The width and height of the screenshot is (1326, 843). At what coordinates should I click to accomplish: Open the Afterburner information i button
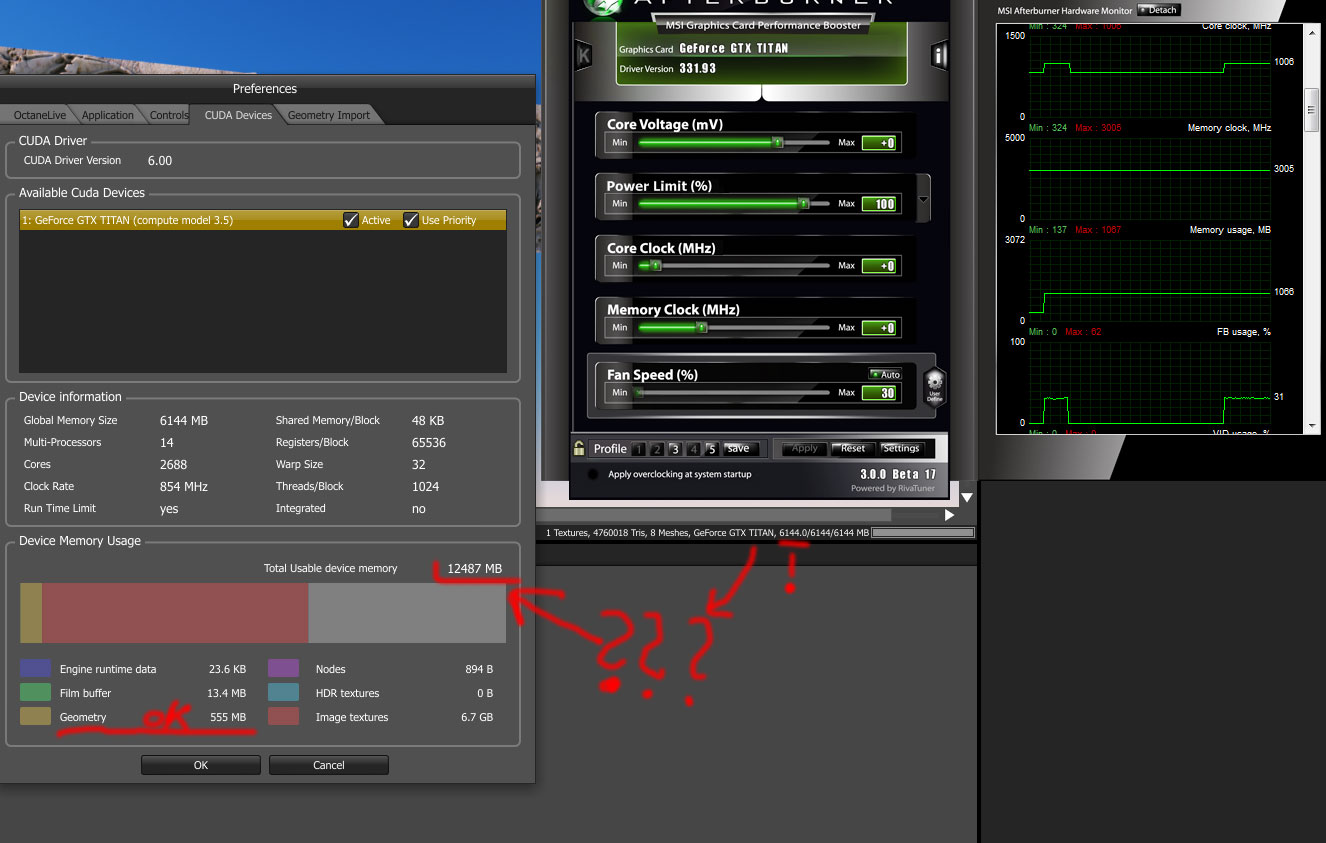point(939,55)
